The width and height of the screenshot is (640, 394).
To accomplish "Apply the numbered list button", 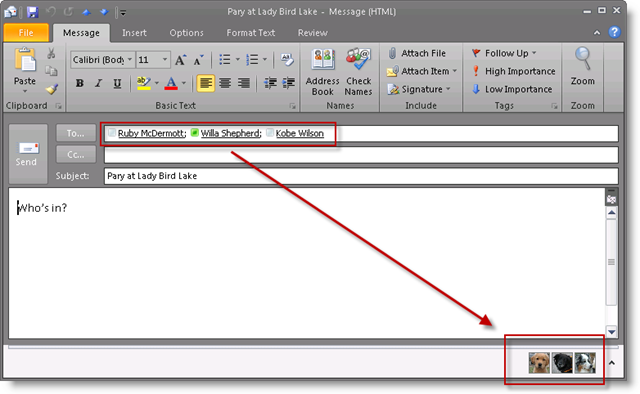I will (x=252, y=60).
